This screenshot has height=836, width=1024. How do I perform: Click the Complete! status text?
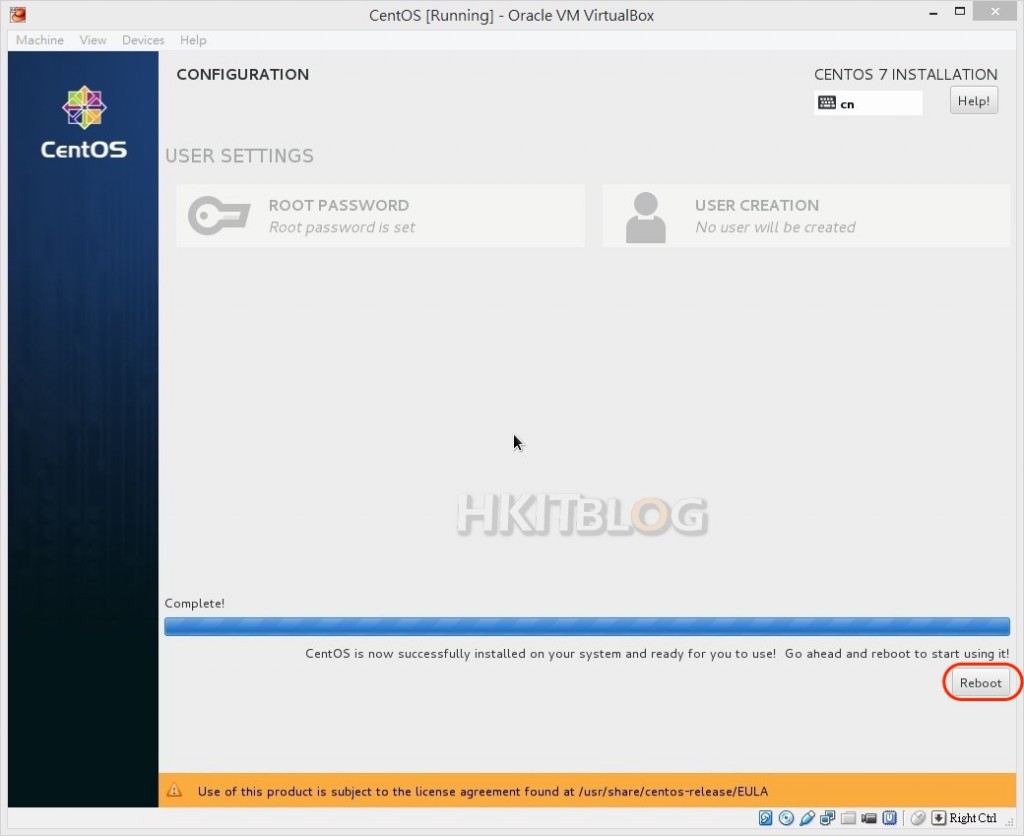[x=195, y=603]
